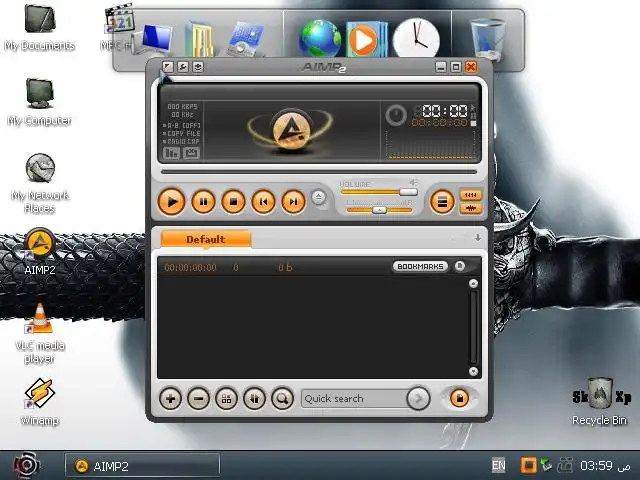Minimize the AIMP2 window
The width and height of the screenshot is (640, 480).
coord(441,67)
